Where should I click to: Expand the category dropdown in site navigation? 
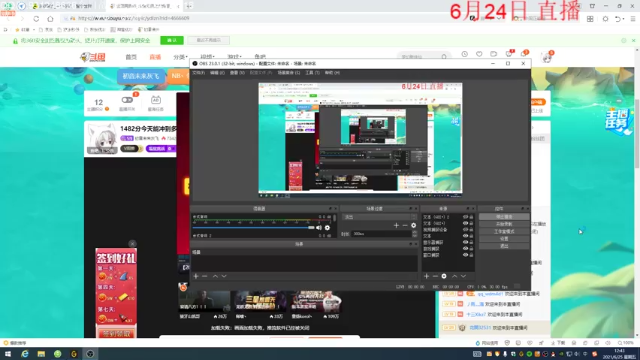click(180, 57)
